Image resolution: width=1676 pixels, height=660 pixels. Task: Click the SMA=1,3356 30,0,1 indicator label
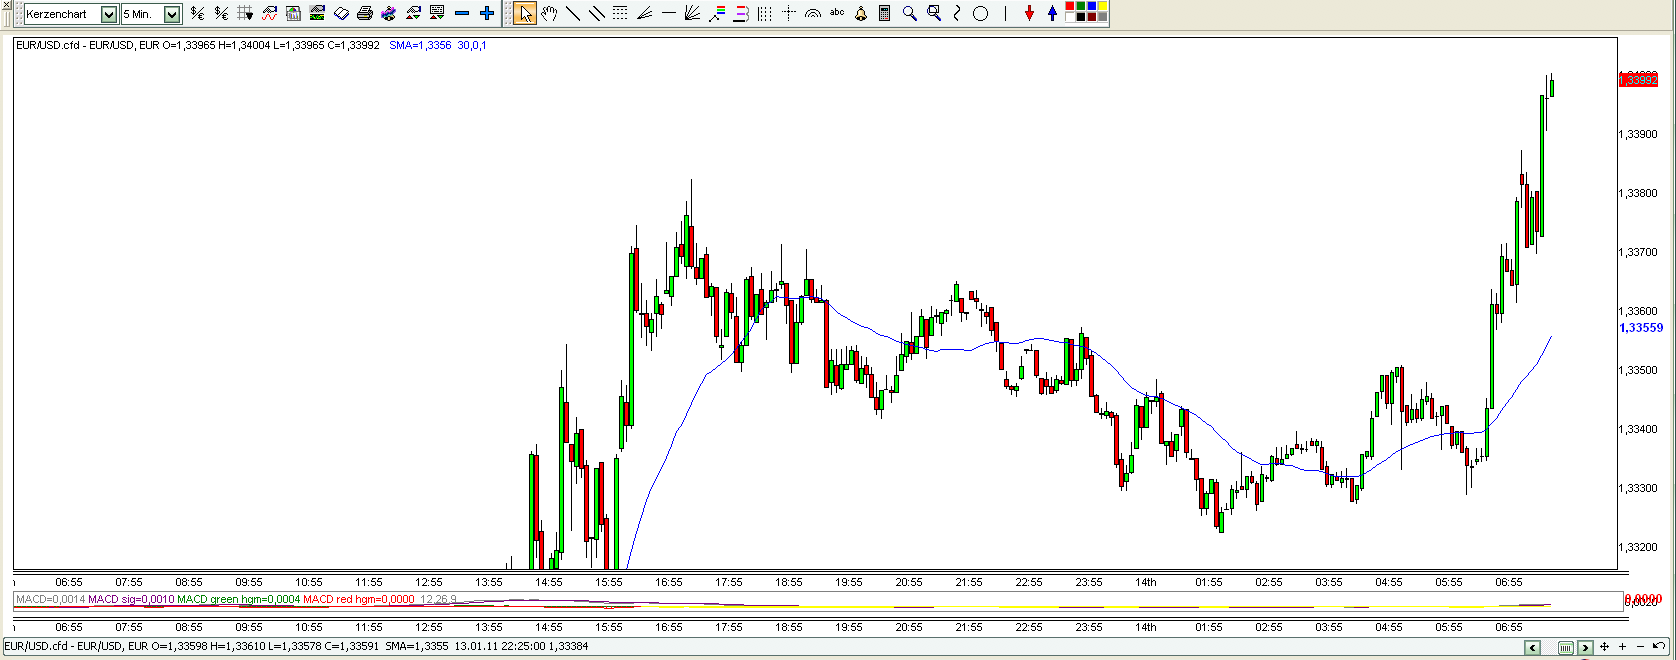coord(438,45)
